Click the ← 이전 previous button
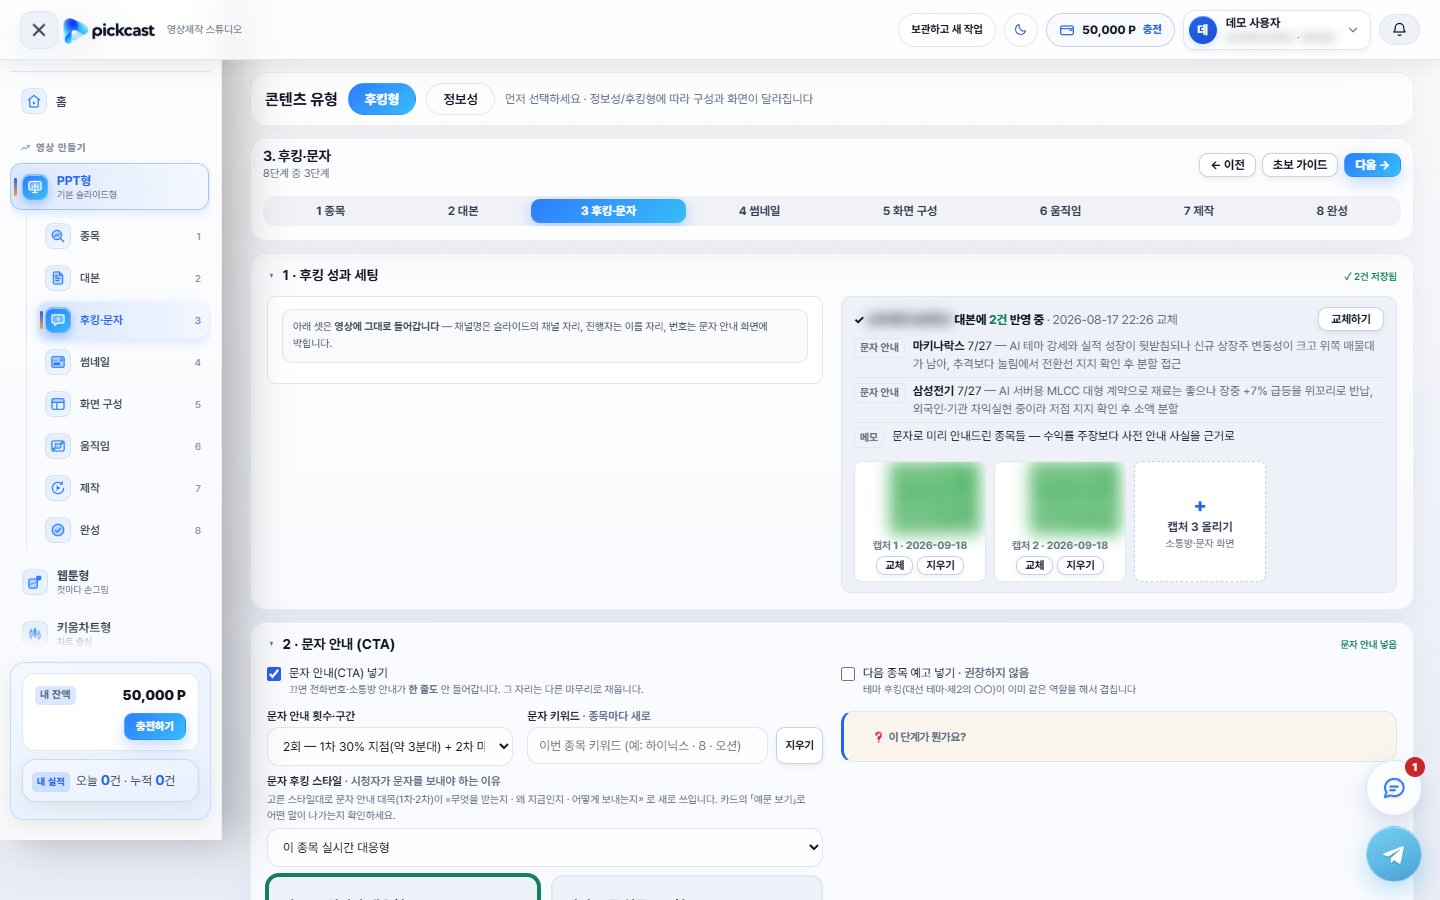The height and width of the screenshot is (900, 1440). (1227, 165)
